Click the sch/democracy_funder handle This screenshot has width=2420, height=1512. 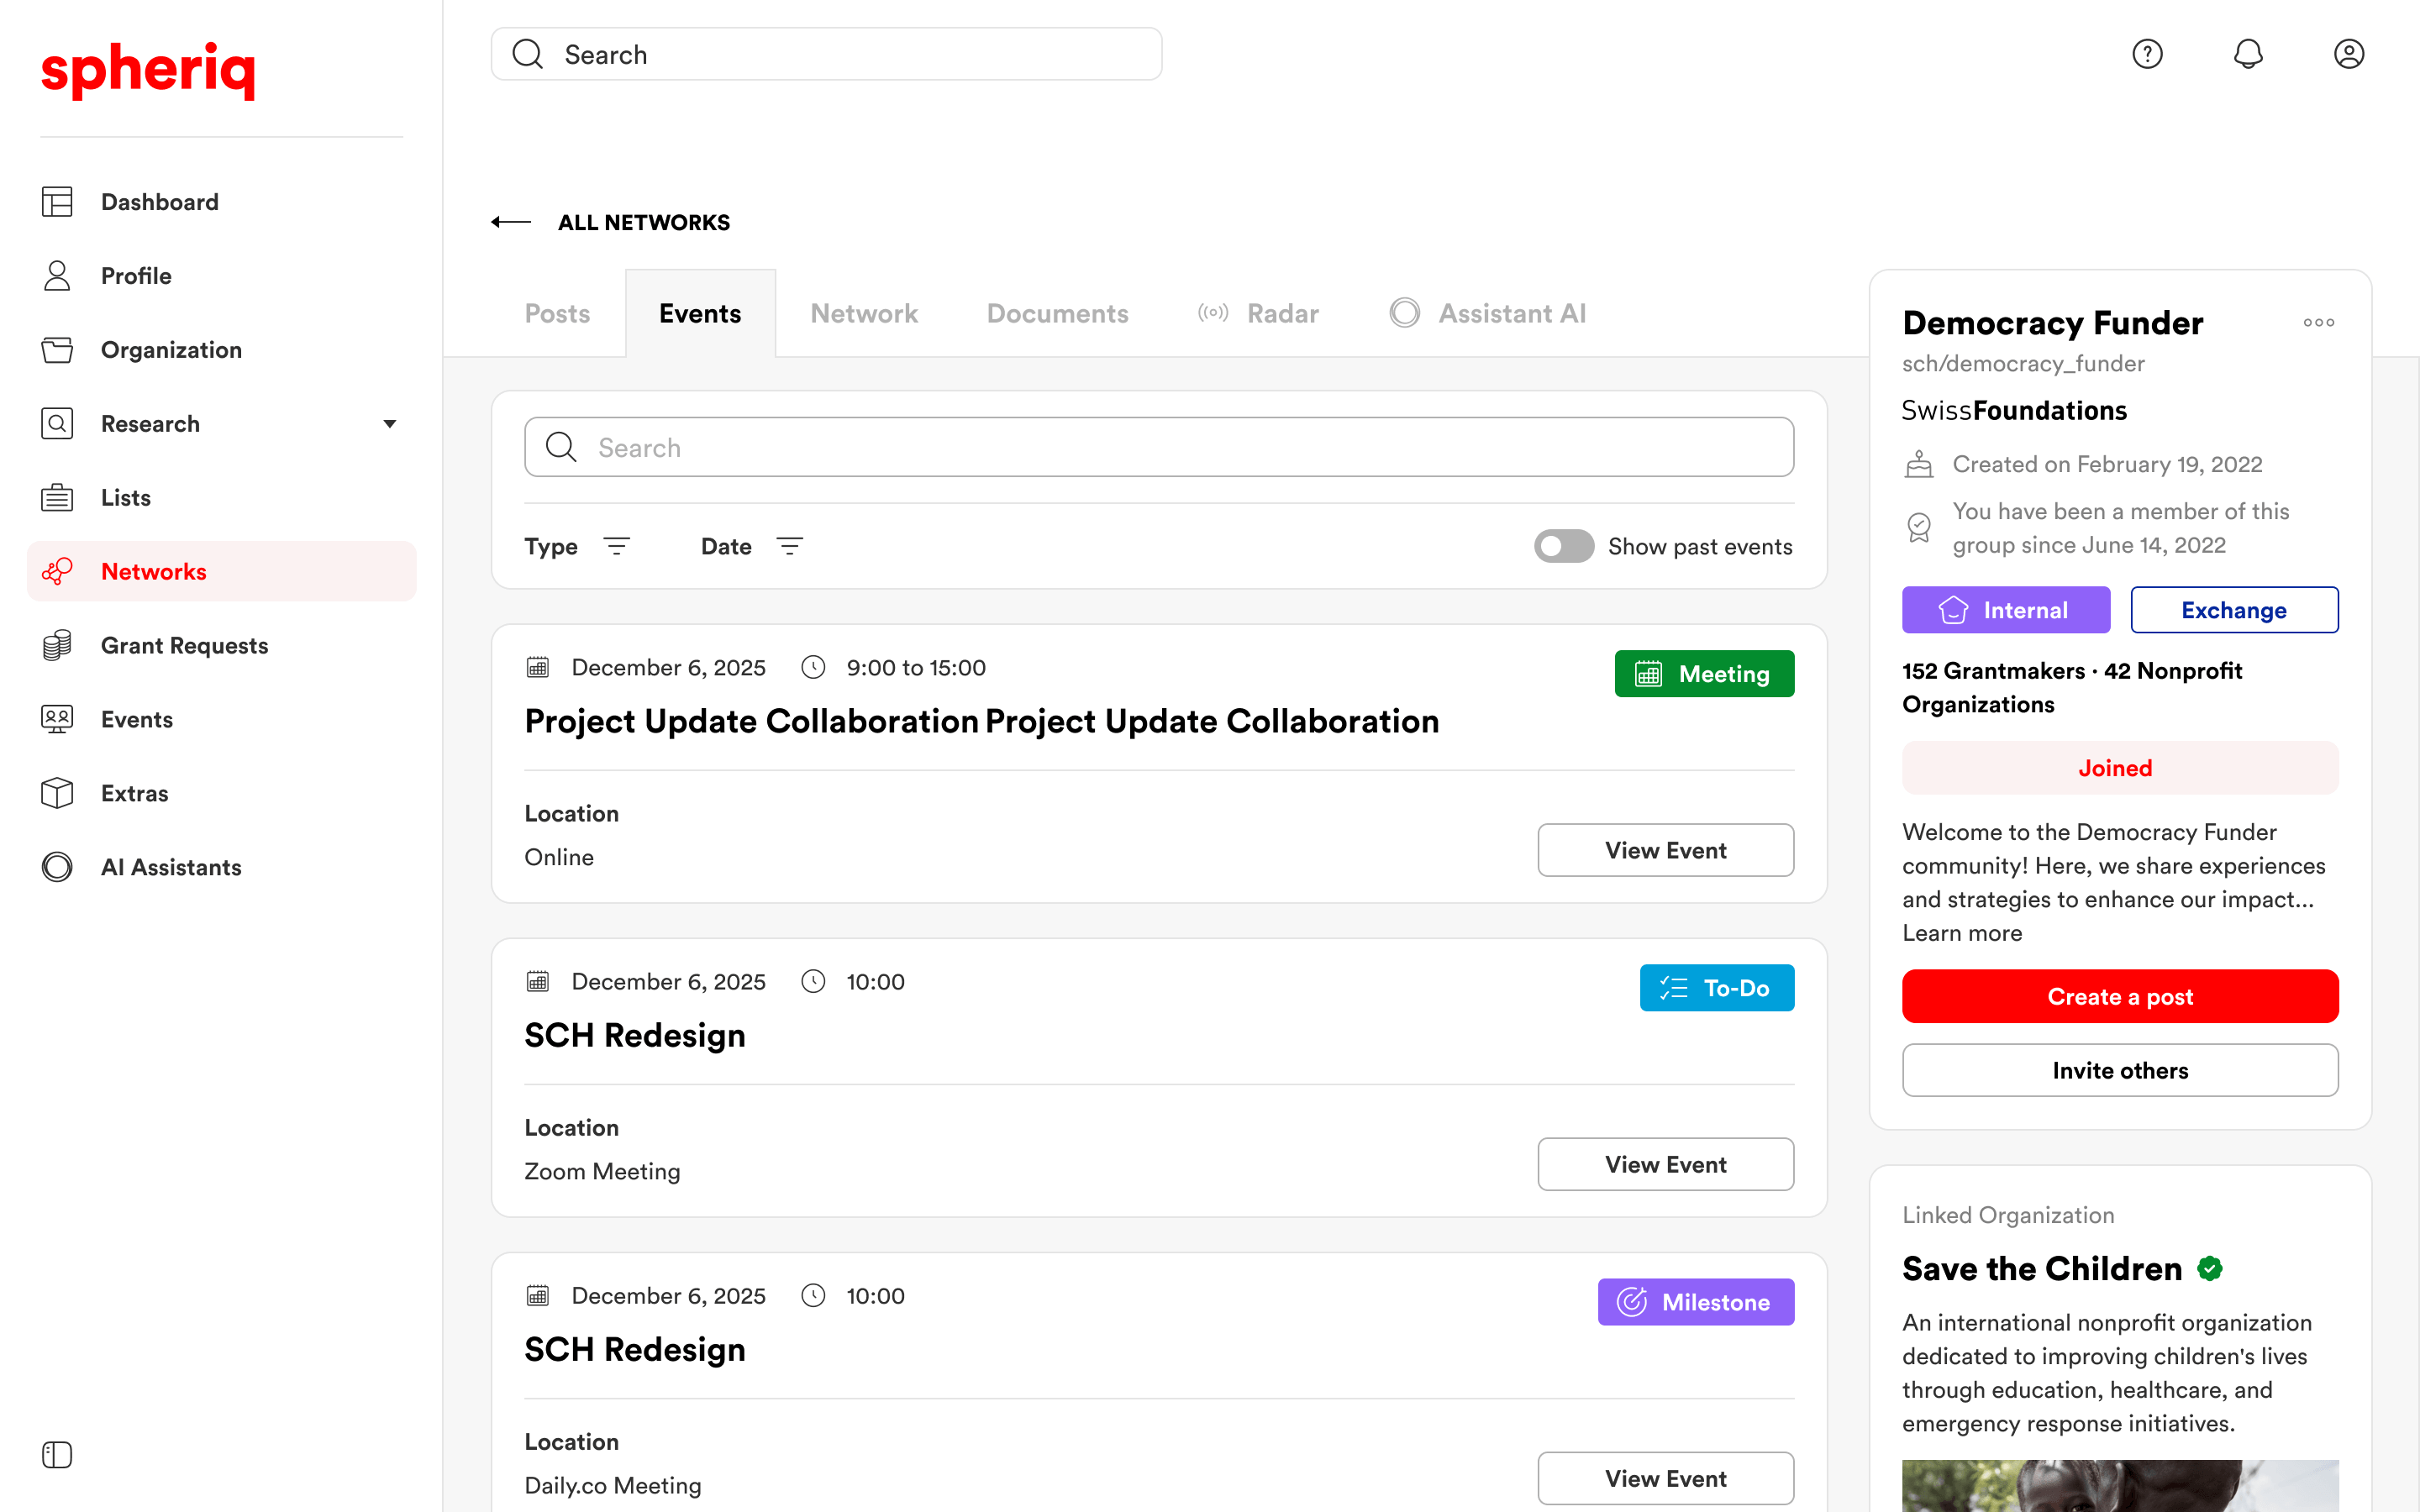[x=2023, y=364]
